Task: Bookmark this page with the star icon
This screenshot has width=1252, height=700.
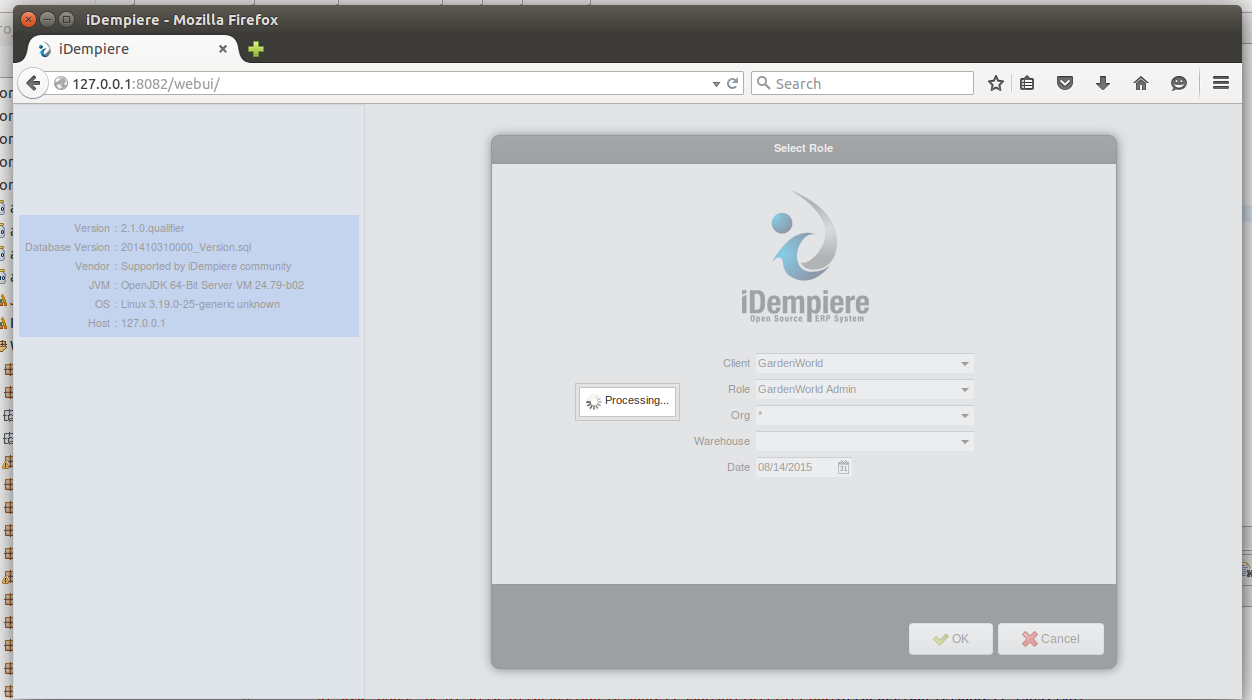Action: (995, 84)
